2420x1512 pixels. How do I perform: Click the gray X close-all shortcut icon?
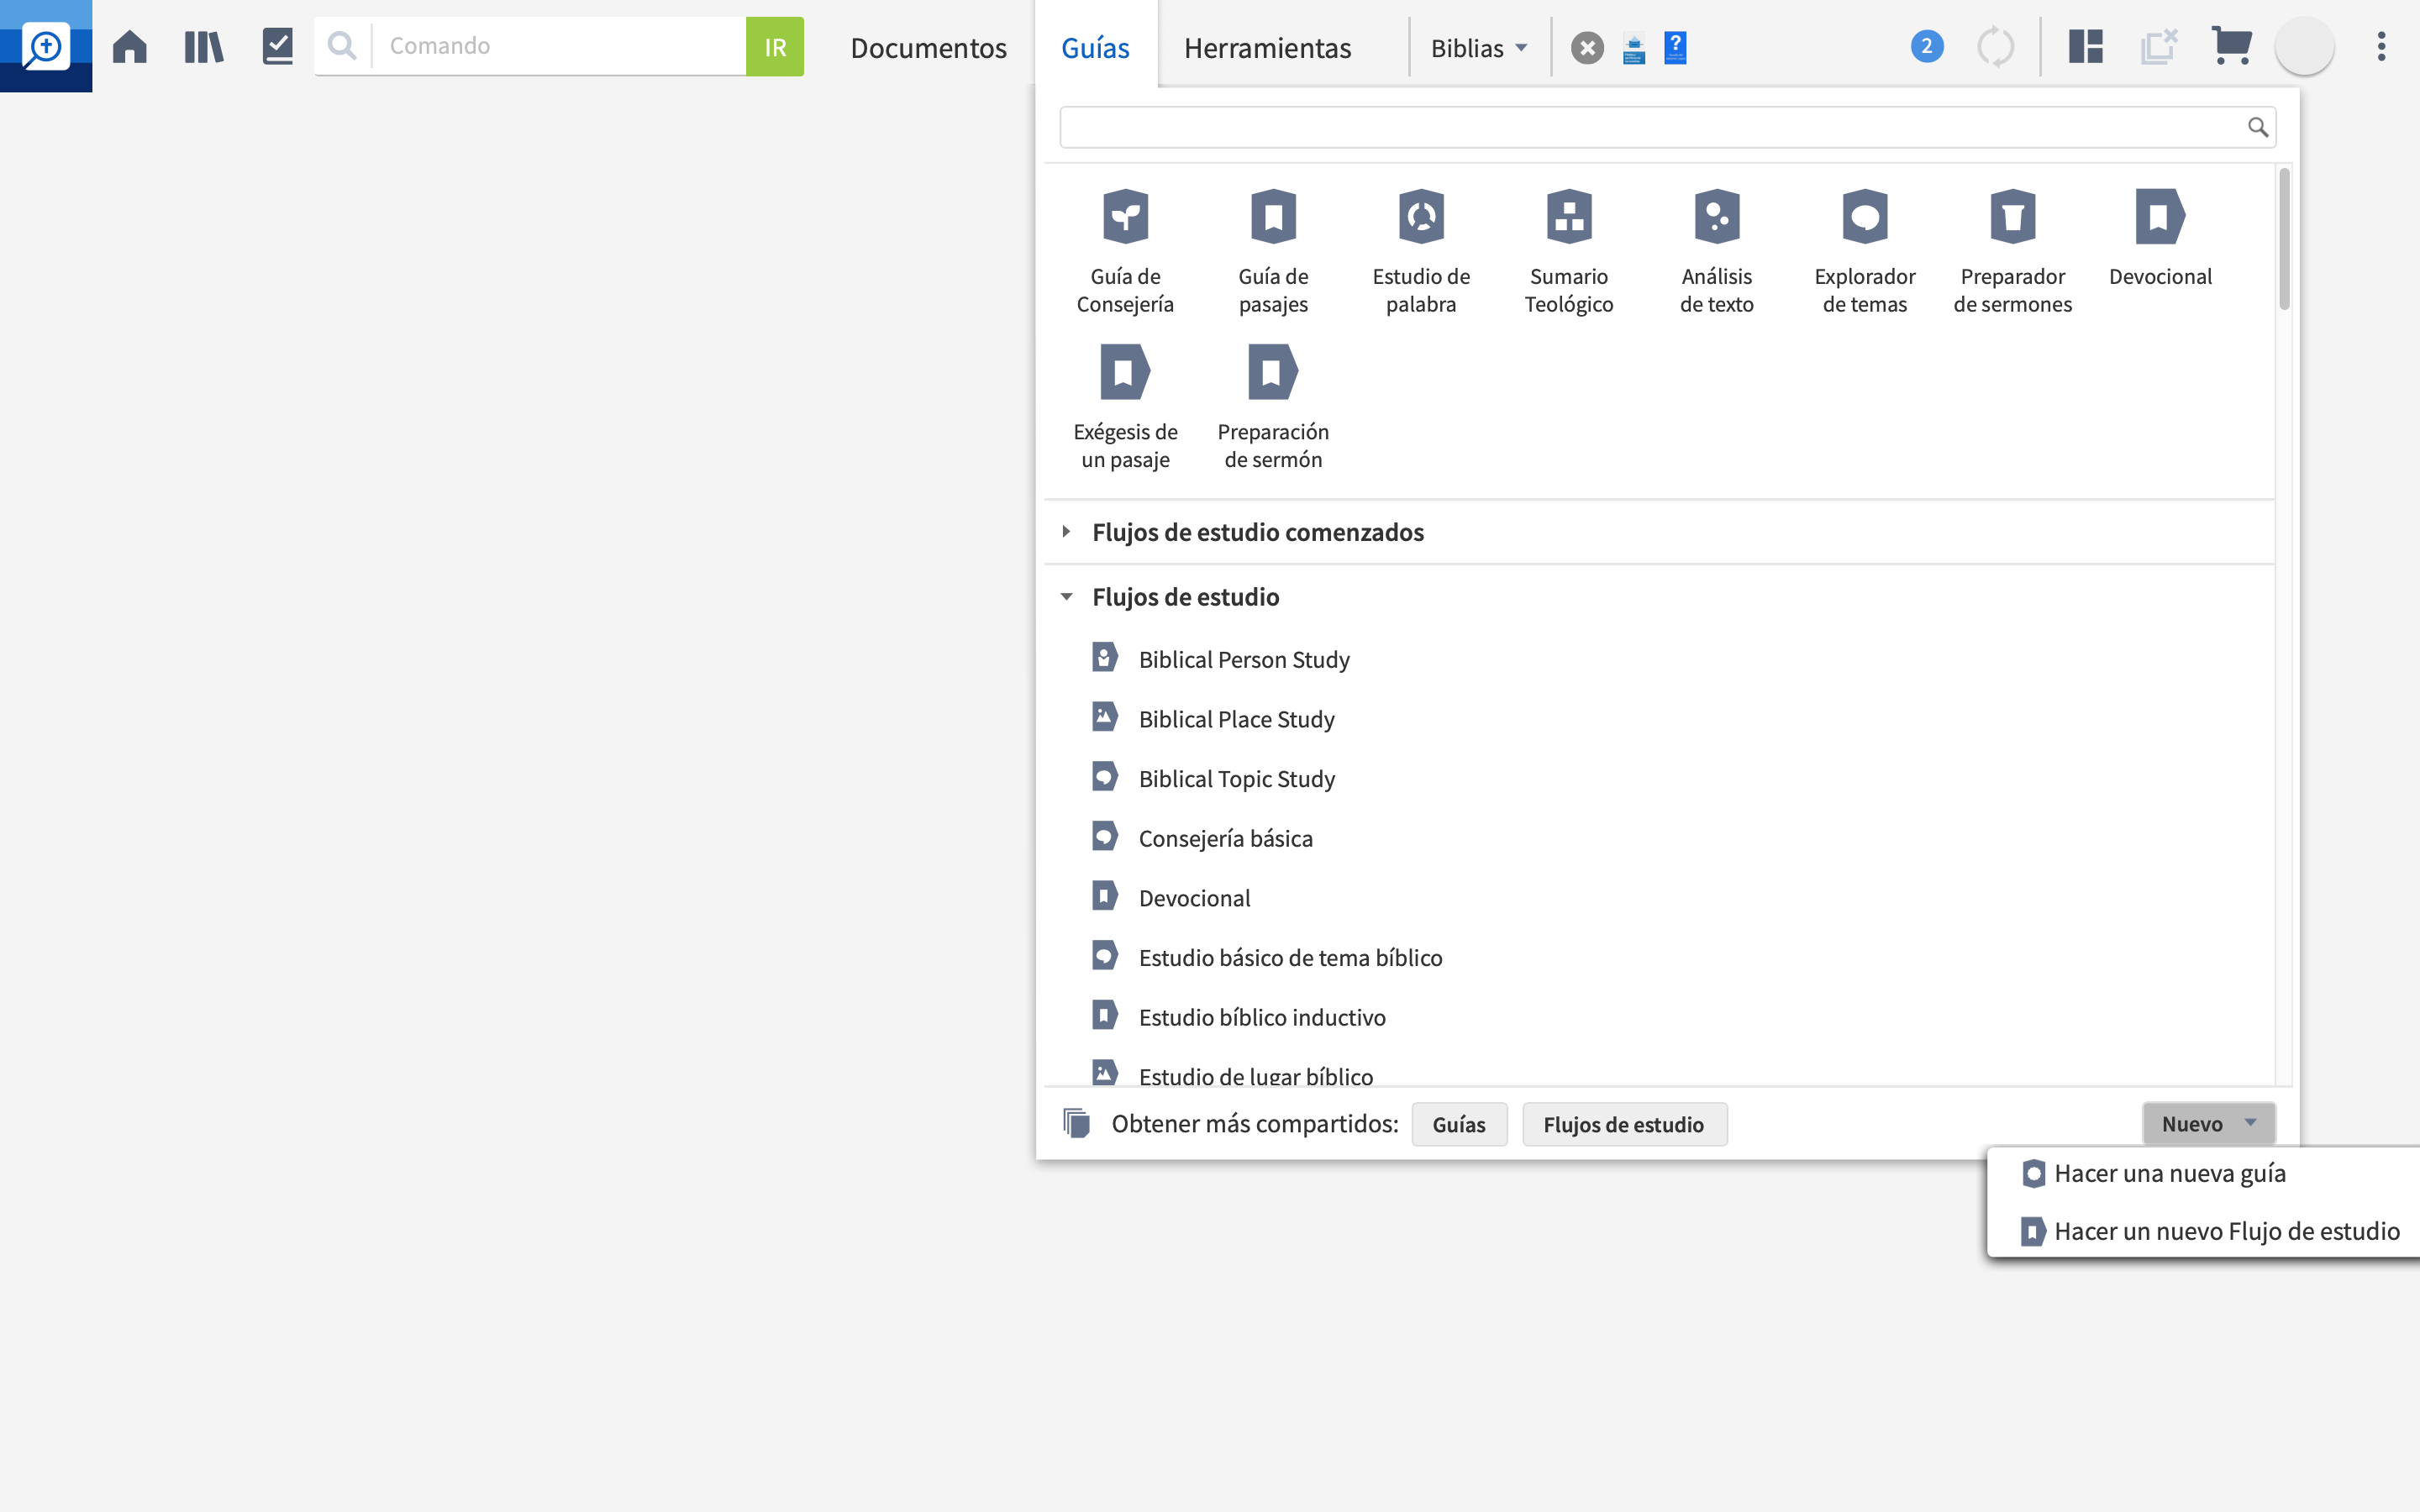point(1587,47)
